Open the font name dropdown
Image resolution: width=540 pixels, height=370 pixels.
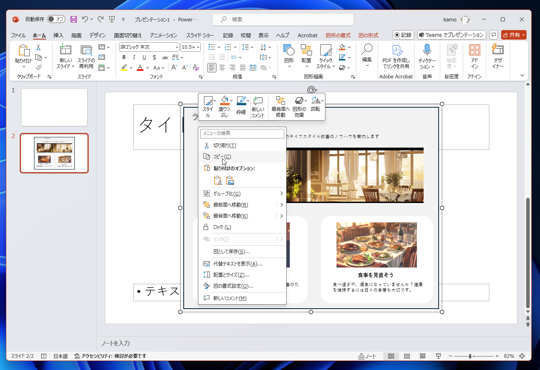point(177,47)
